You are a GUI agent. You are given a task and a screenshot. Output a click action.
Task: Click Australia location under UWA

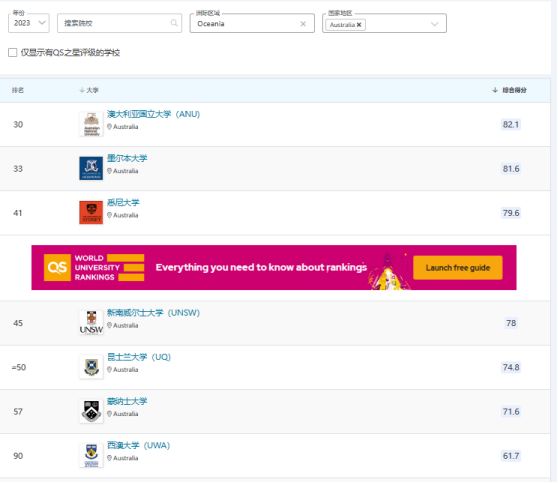coord(123,458)
